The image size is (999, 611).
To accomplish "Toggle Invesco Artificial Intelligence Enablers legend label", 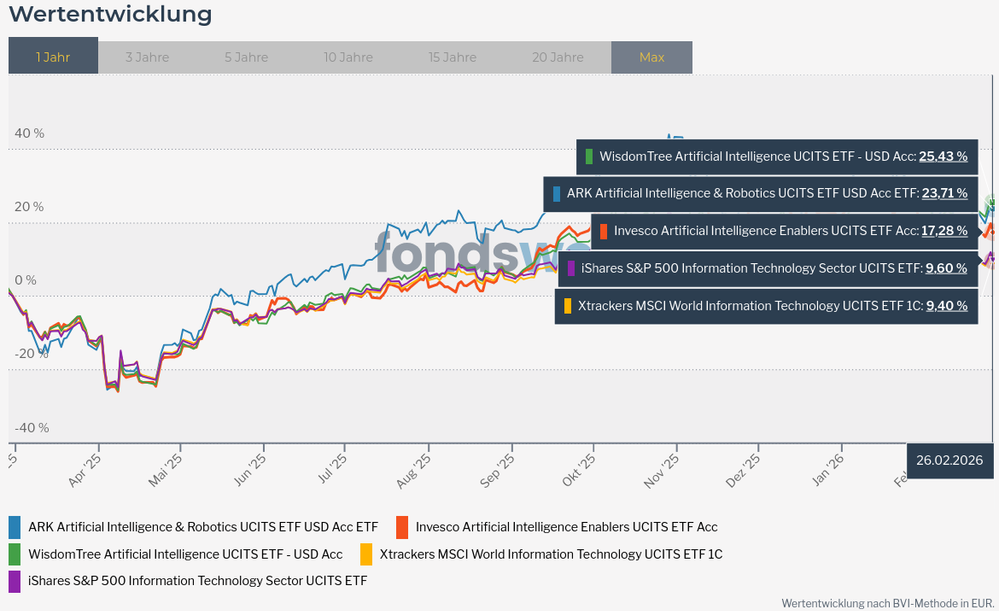I will point(566,527).
